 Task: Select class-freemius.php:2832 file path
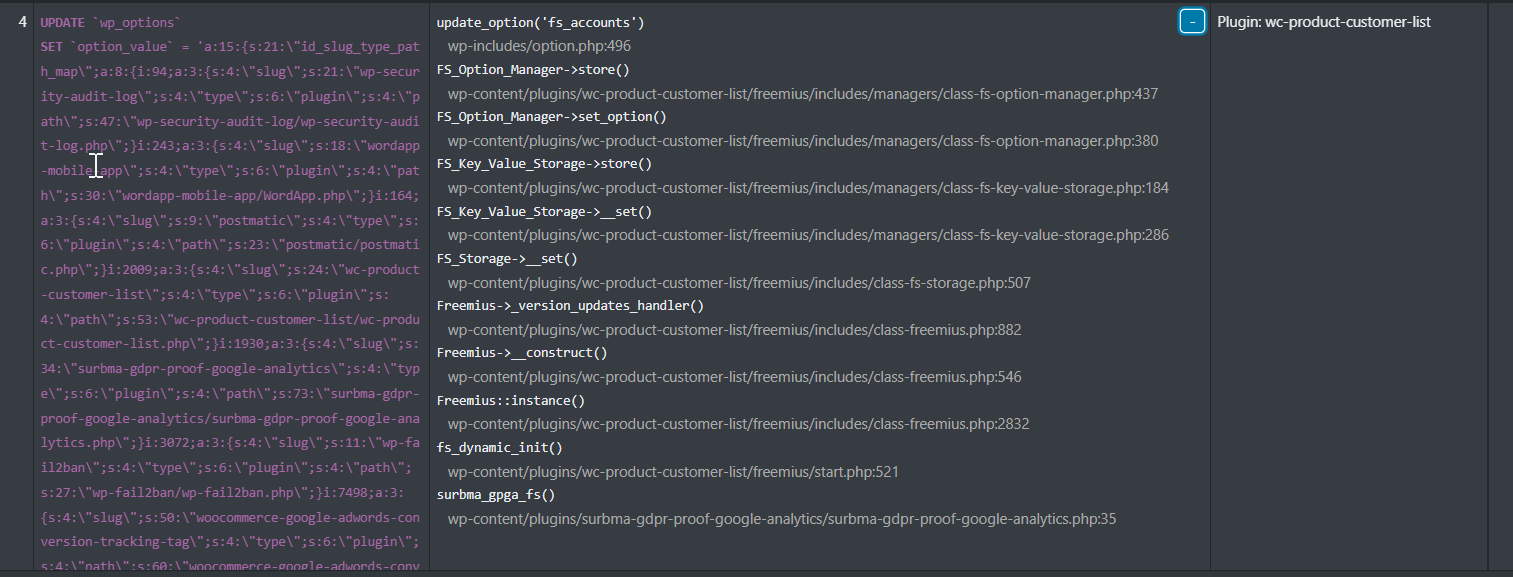[739, 424]
